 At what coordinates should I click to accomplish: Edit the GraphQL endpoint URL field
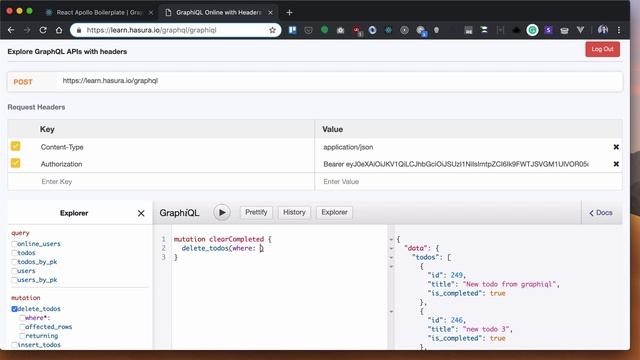(339, 81)
